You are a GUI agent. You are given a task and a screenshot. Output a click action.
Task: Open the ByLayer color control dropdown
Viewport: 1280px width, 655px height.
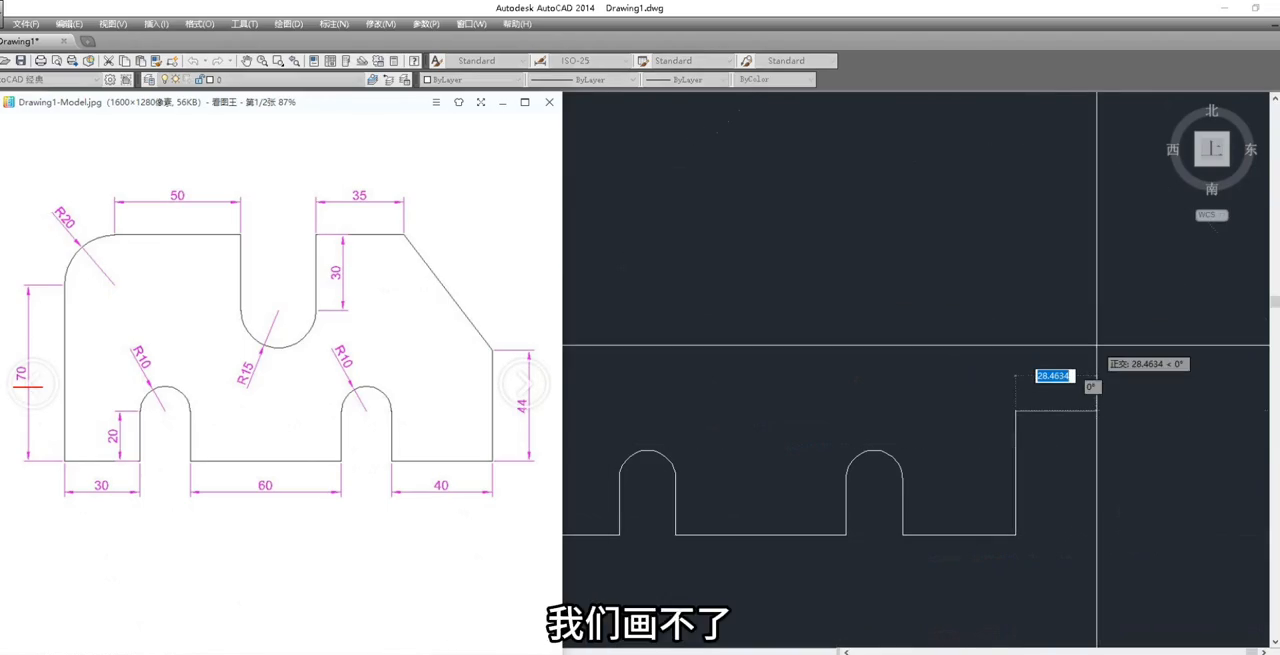tap(471, 80)
